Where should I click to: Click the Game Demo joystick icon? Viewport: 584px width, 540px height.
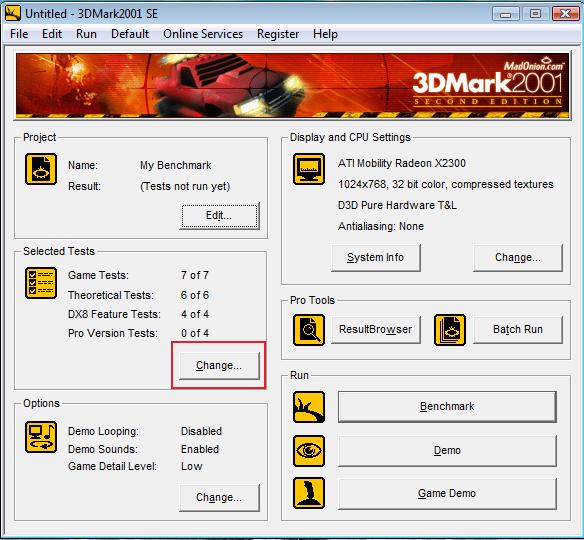[309, 493]
